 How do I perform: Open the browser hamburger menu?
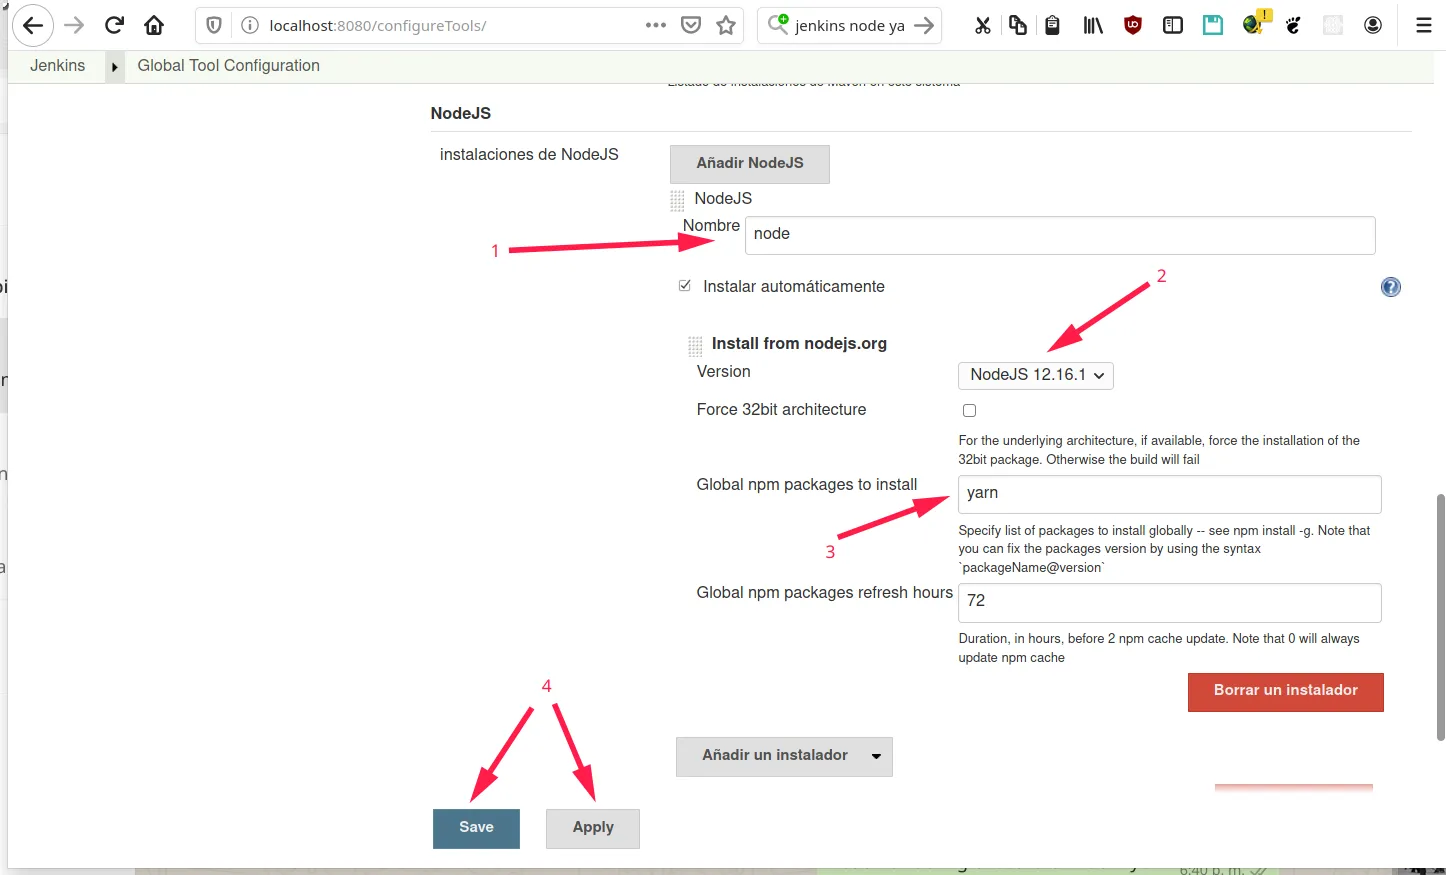(x=1424, y=26)
